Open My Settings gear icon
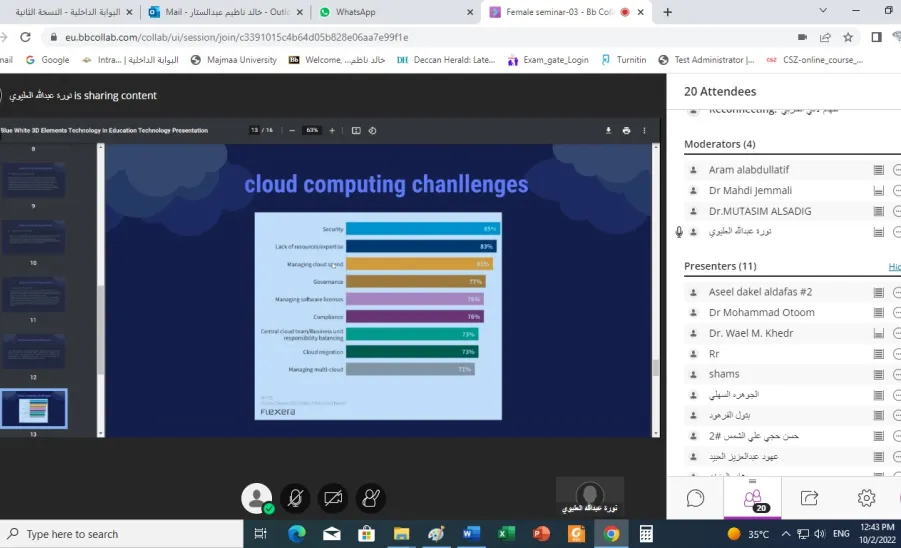This screenshot has width=901, height=548. 866,498
